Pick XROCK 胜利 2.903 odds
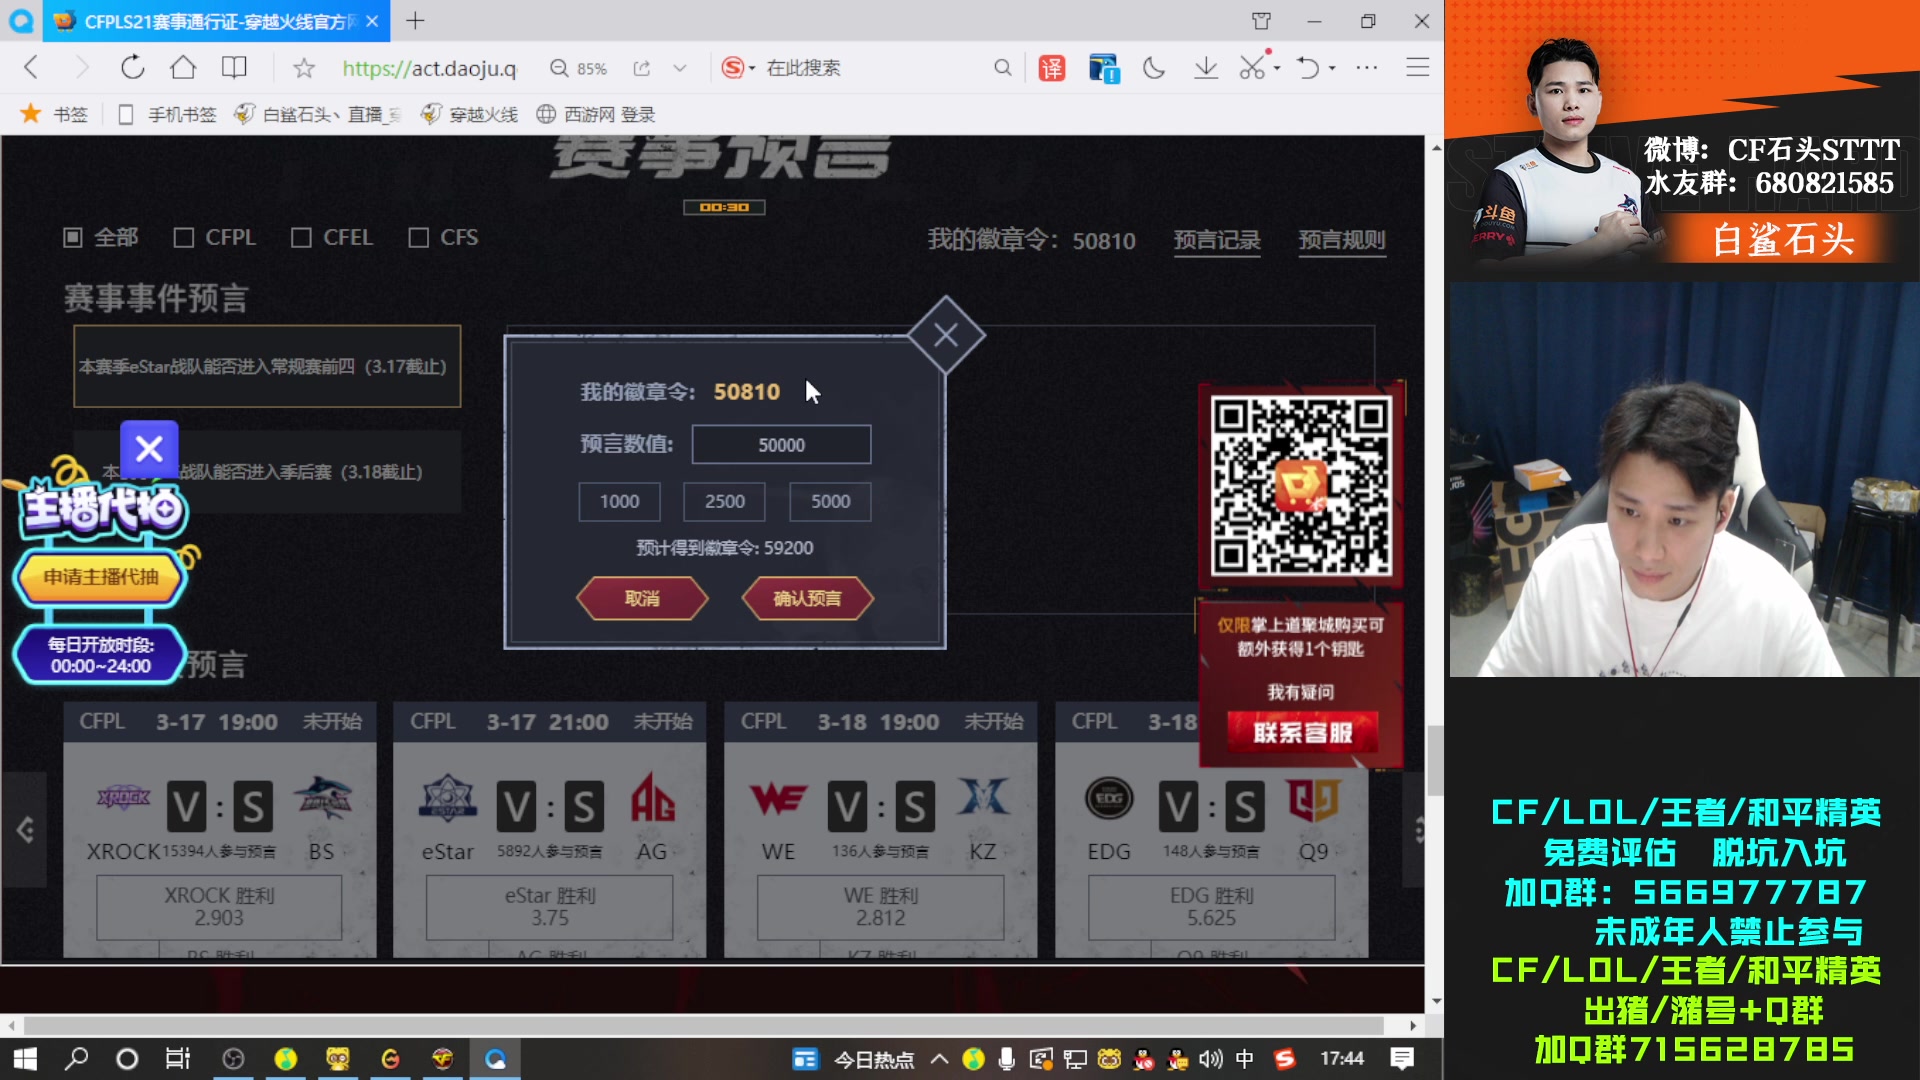The image size is (1920, 1080). pyautogui.click(x=219, y=906)
